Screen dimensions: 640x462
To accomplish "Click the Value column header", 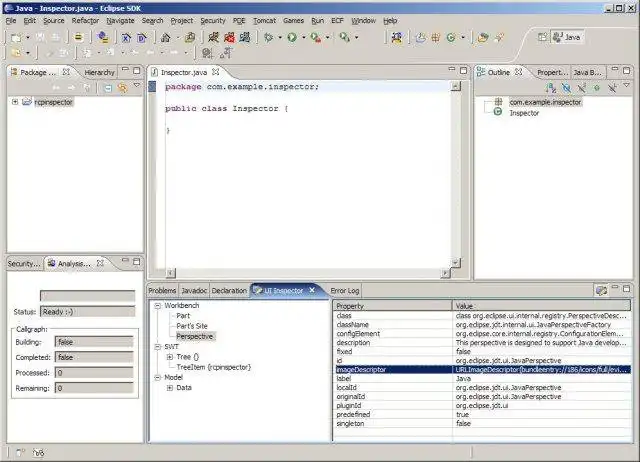I will coord(541,306).
